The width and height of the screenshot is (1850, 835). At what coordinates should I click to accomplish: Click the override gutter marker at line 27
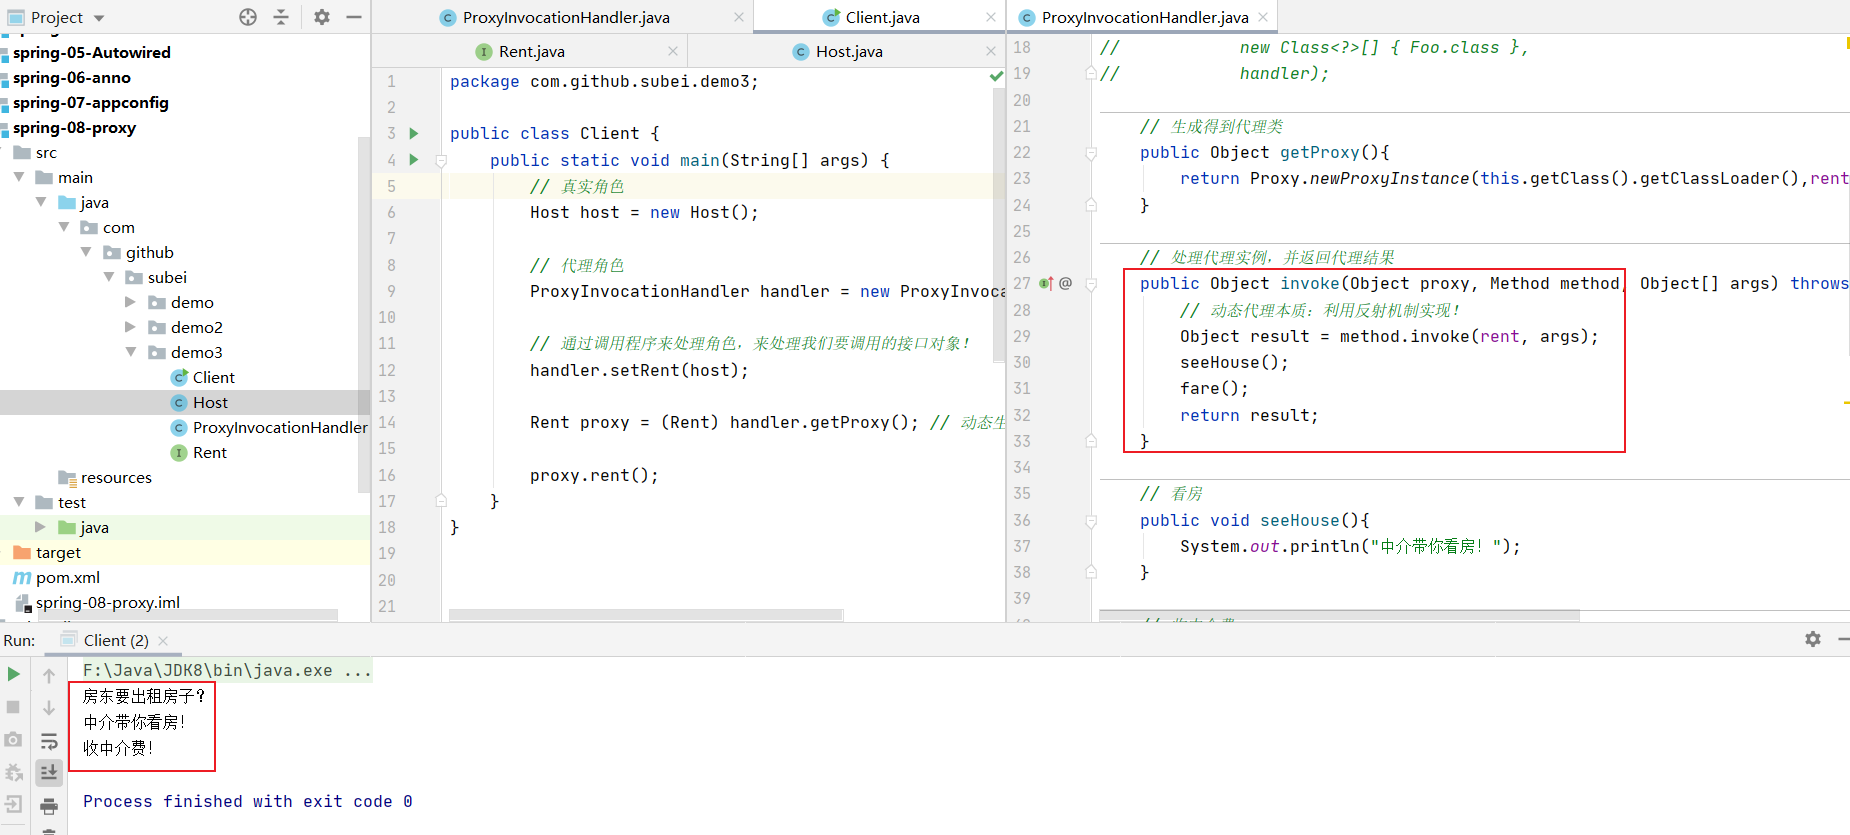click(1046, 284)
